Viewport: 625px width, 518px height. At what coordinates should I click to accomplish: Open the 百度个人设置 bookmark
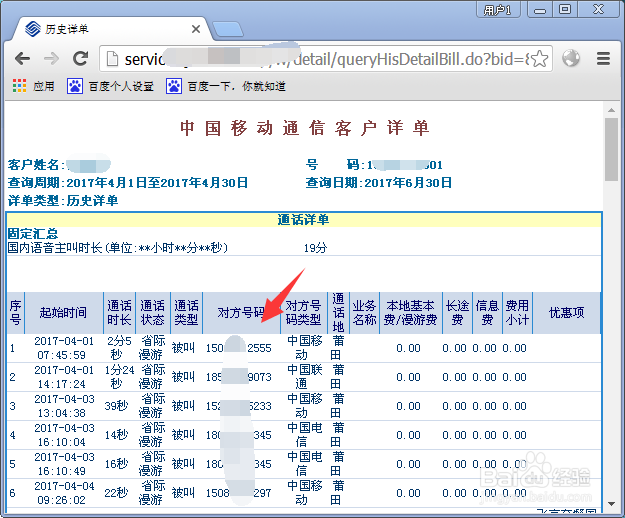(x=110, y=86)
